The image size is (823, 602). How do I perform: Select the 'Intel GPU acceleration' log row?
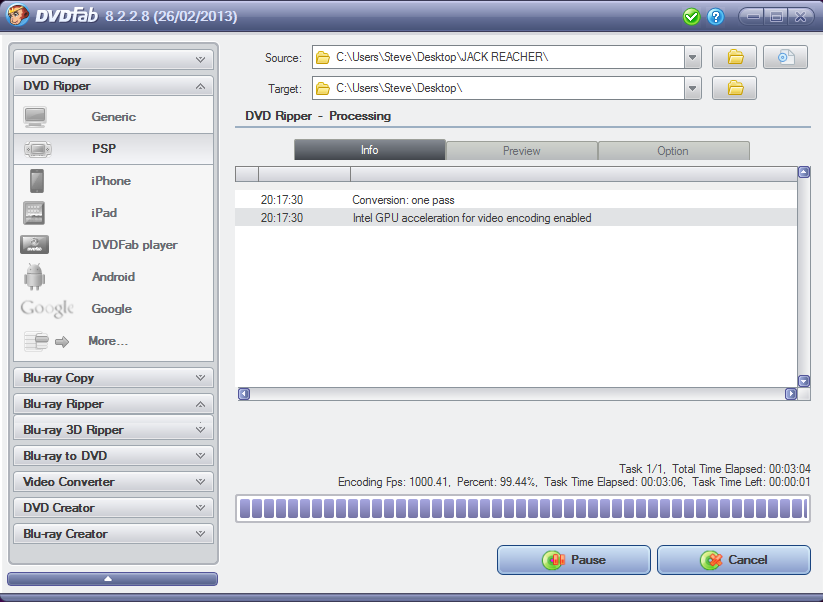(516, 218)
